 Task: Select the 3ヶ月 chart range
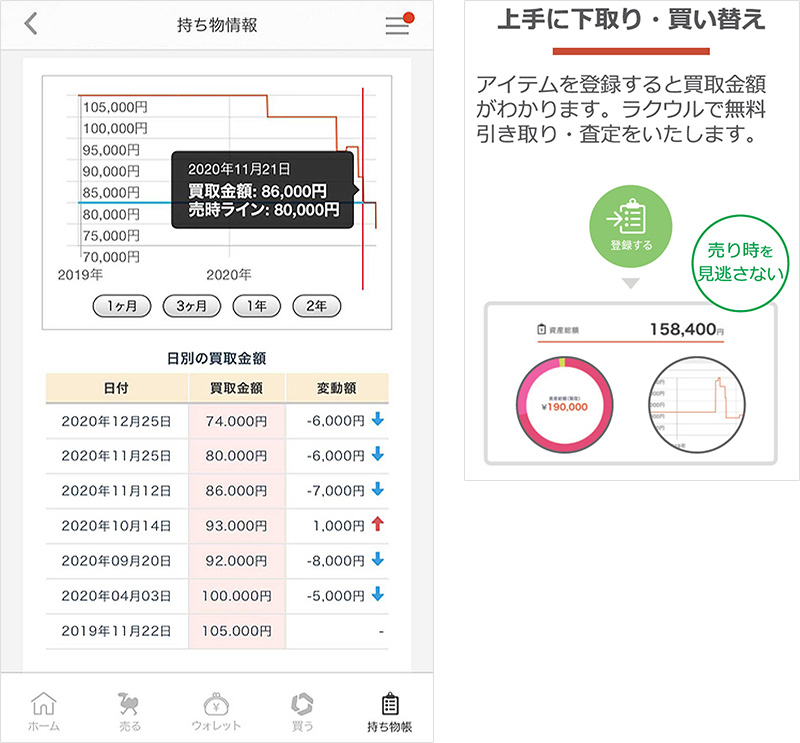pos(191,307)
